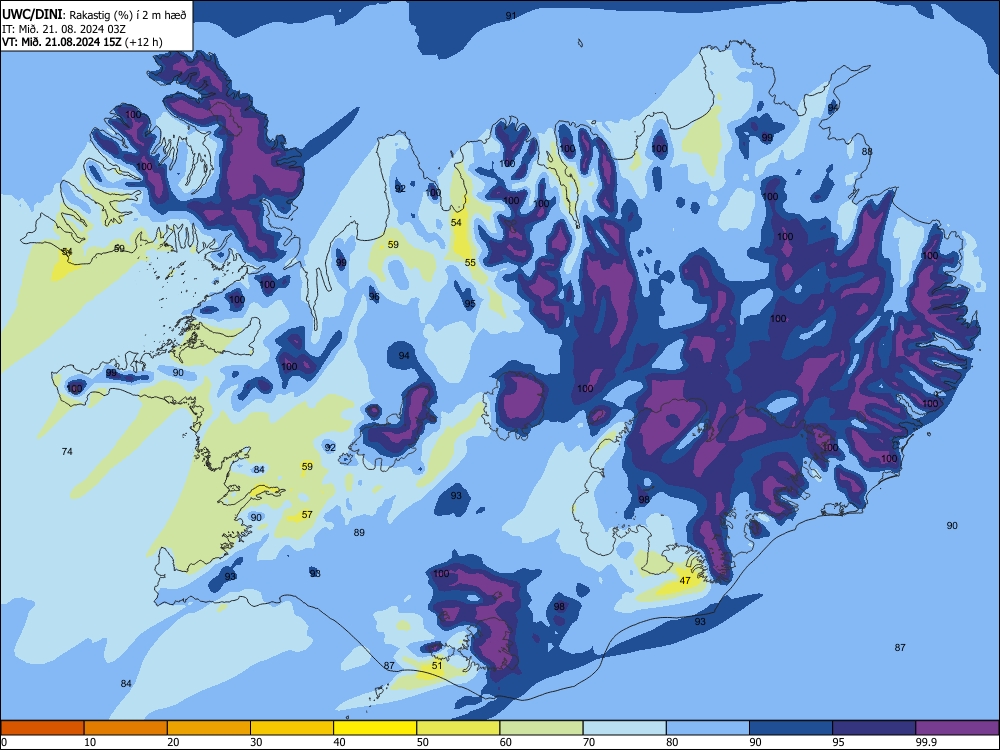This screenshot has width=1000, height=750.
Task: Click the '70' legend tick label
Action: [589, 742]
